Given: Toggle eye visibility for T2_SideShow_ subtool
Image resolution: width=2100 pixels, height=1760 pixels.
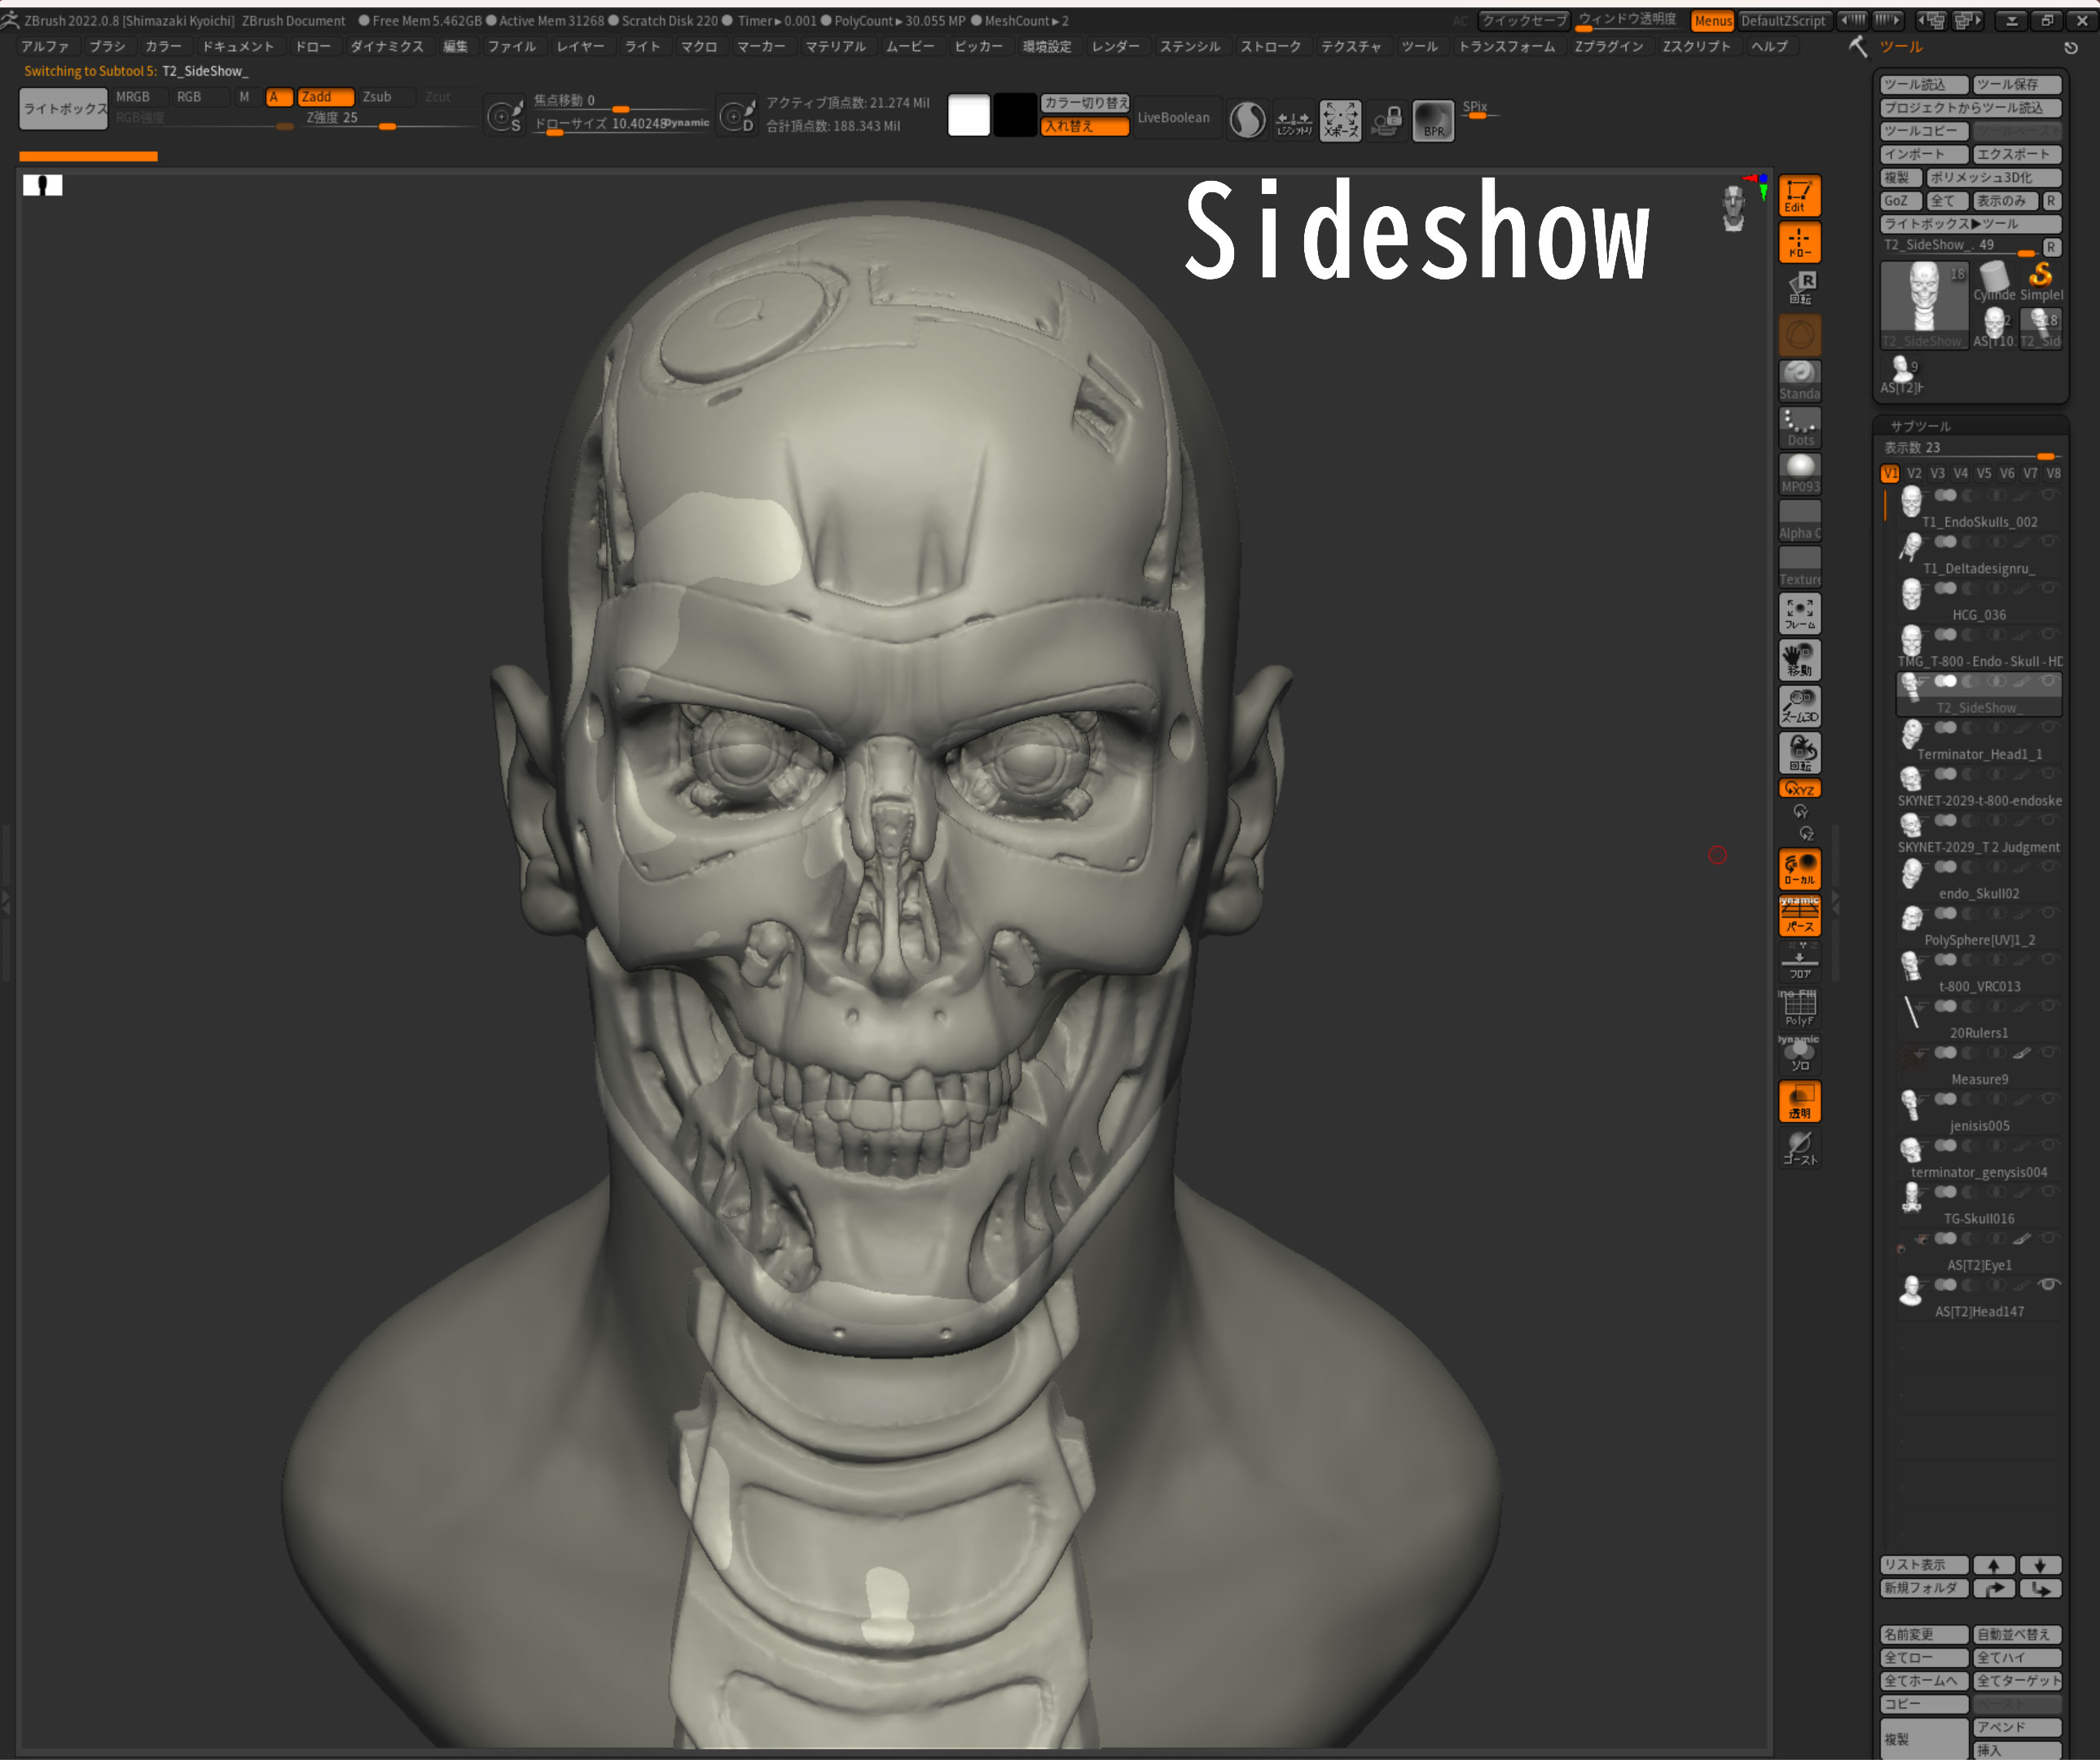Looking at the screenshot, I should (x=2047, y=681).
